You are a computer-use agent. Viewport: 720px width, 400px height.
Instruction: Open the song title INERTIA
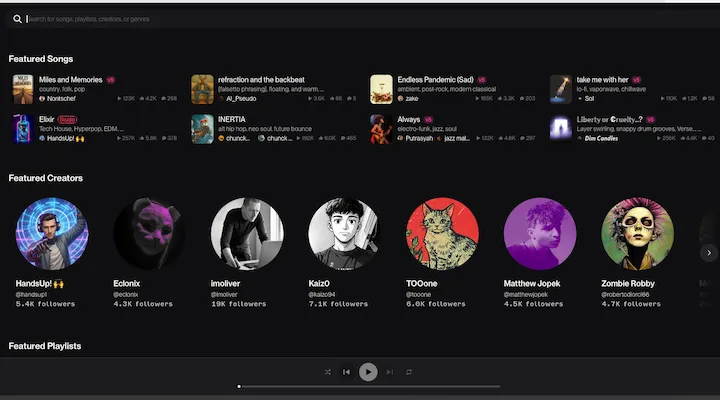(x=232, y=119)
